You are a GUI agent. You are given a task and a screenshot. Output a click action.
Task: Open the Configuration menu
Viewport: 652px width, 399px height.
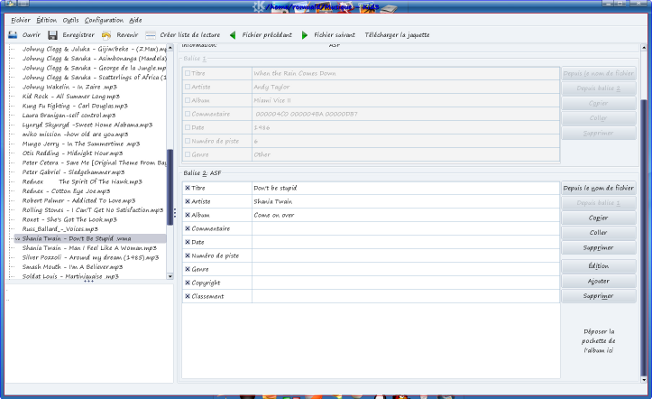pyautogui.click(x=104, y=20)
